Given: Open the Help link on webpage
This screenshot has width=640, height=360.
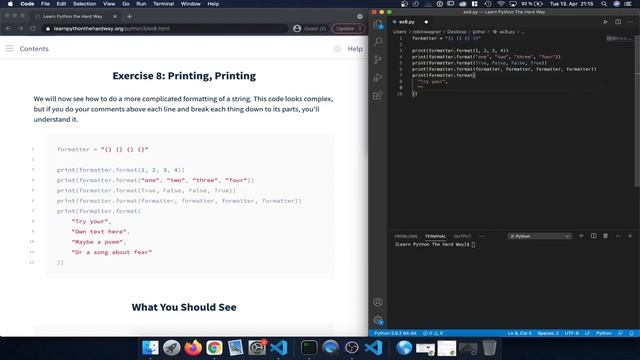Looking at the screenshot, I should [x=355, y=49].
